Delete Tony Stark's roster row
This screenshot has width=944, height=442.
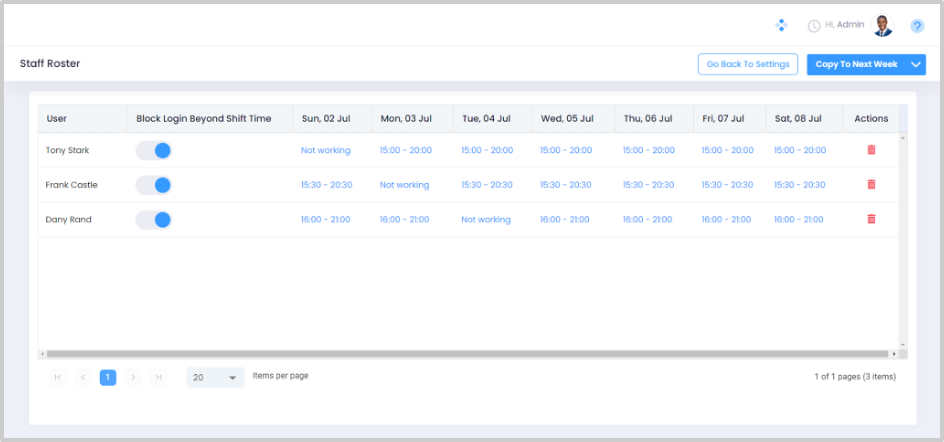(x=871, y=150)
